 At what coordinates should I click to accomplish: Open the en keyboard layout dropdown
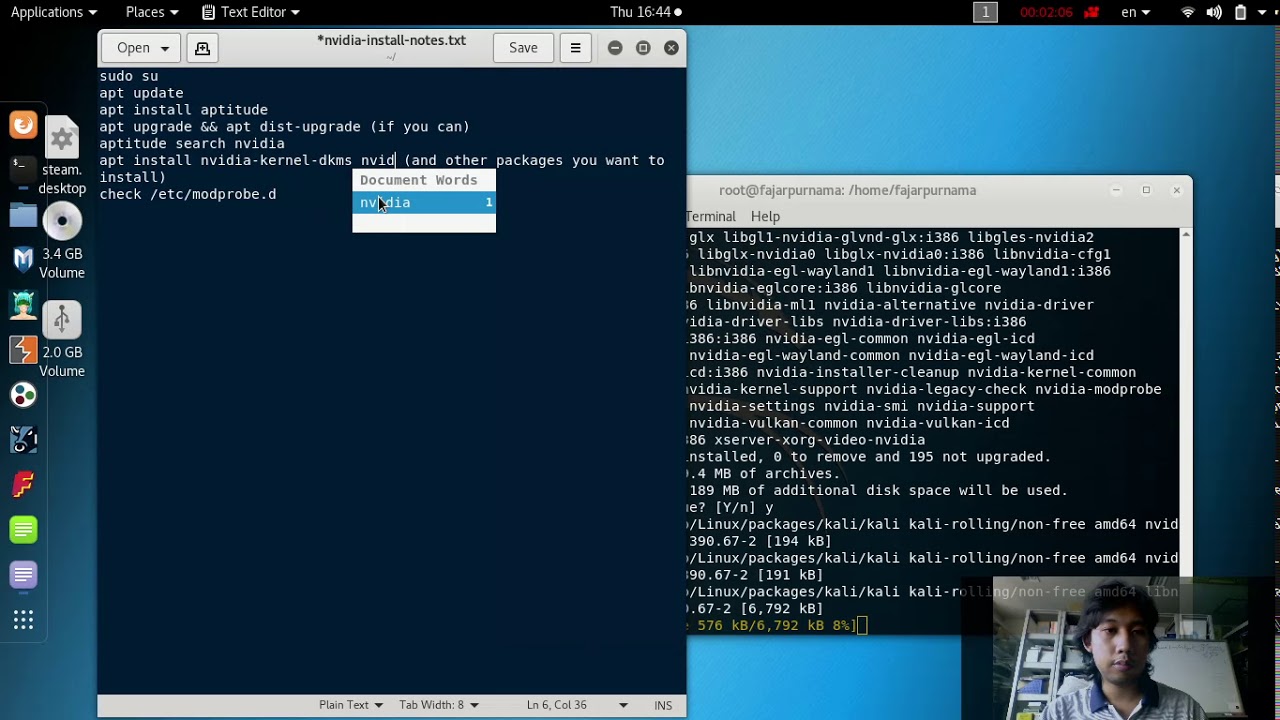(x=1135, y=12)
